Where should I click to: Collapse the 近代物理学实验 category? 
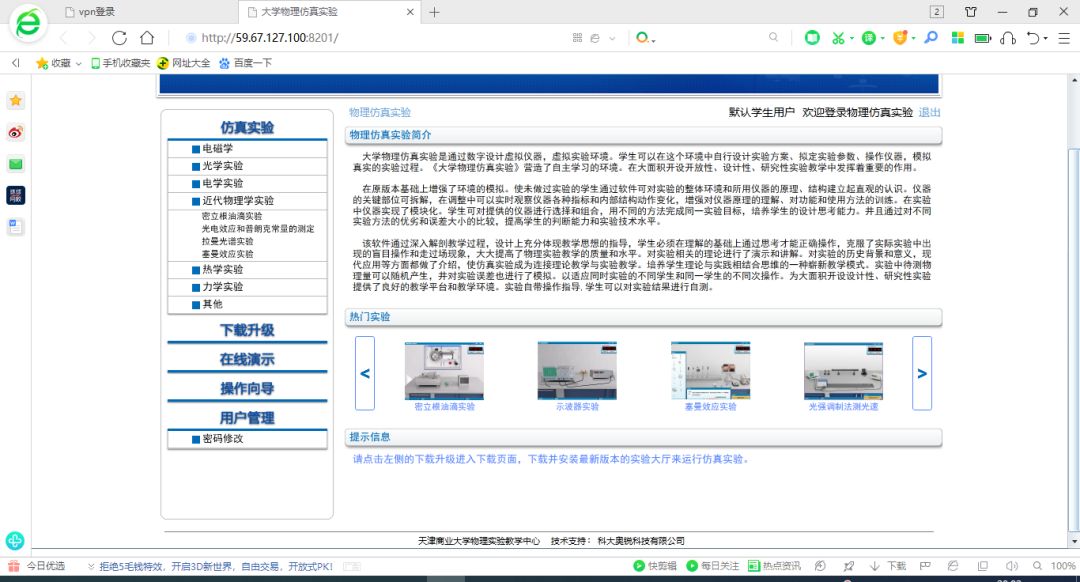237,200
